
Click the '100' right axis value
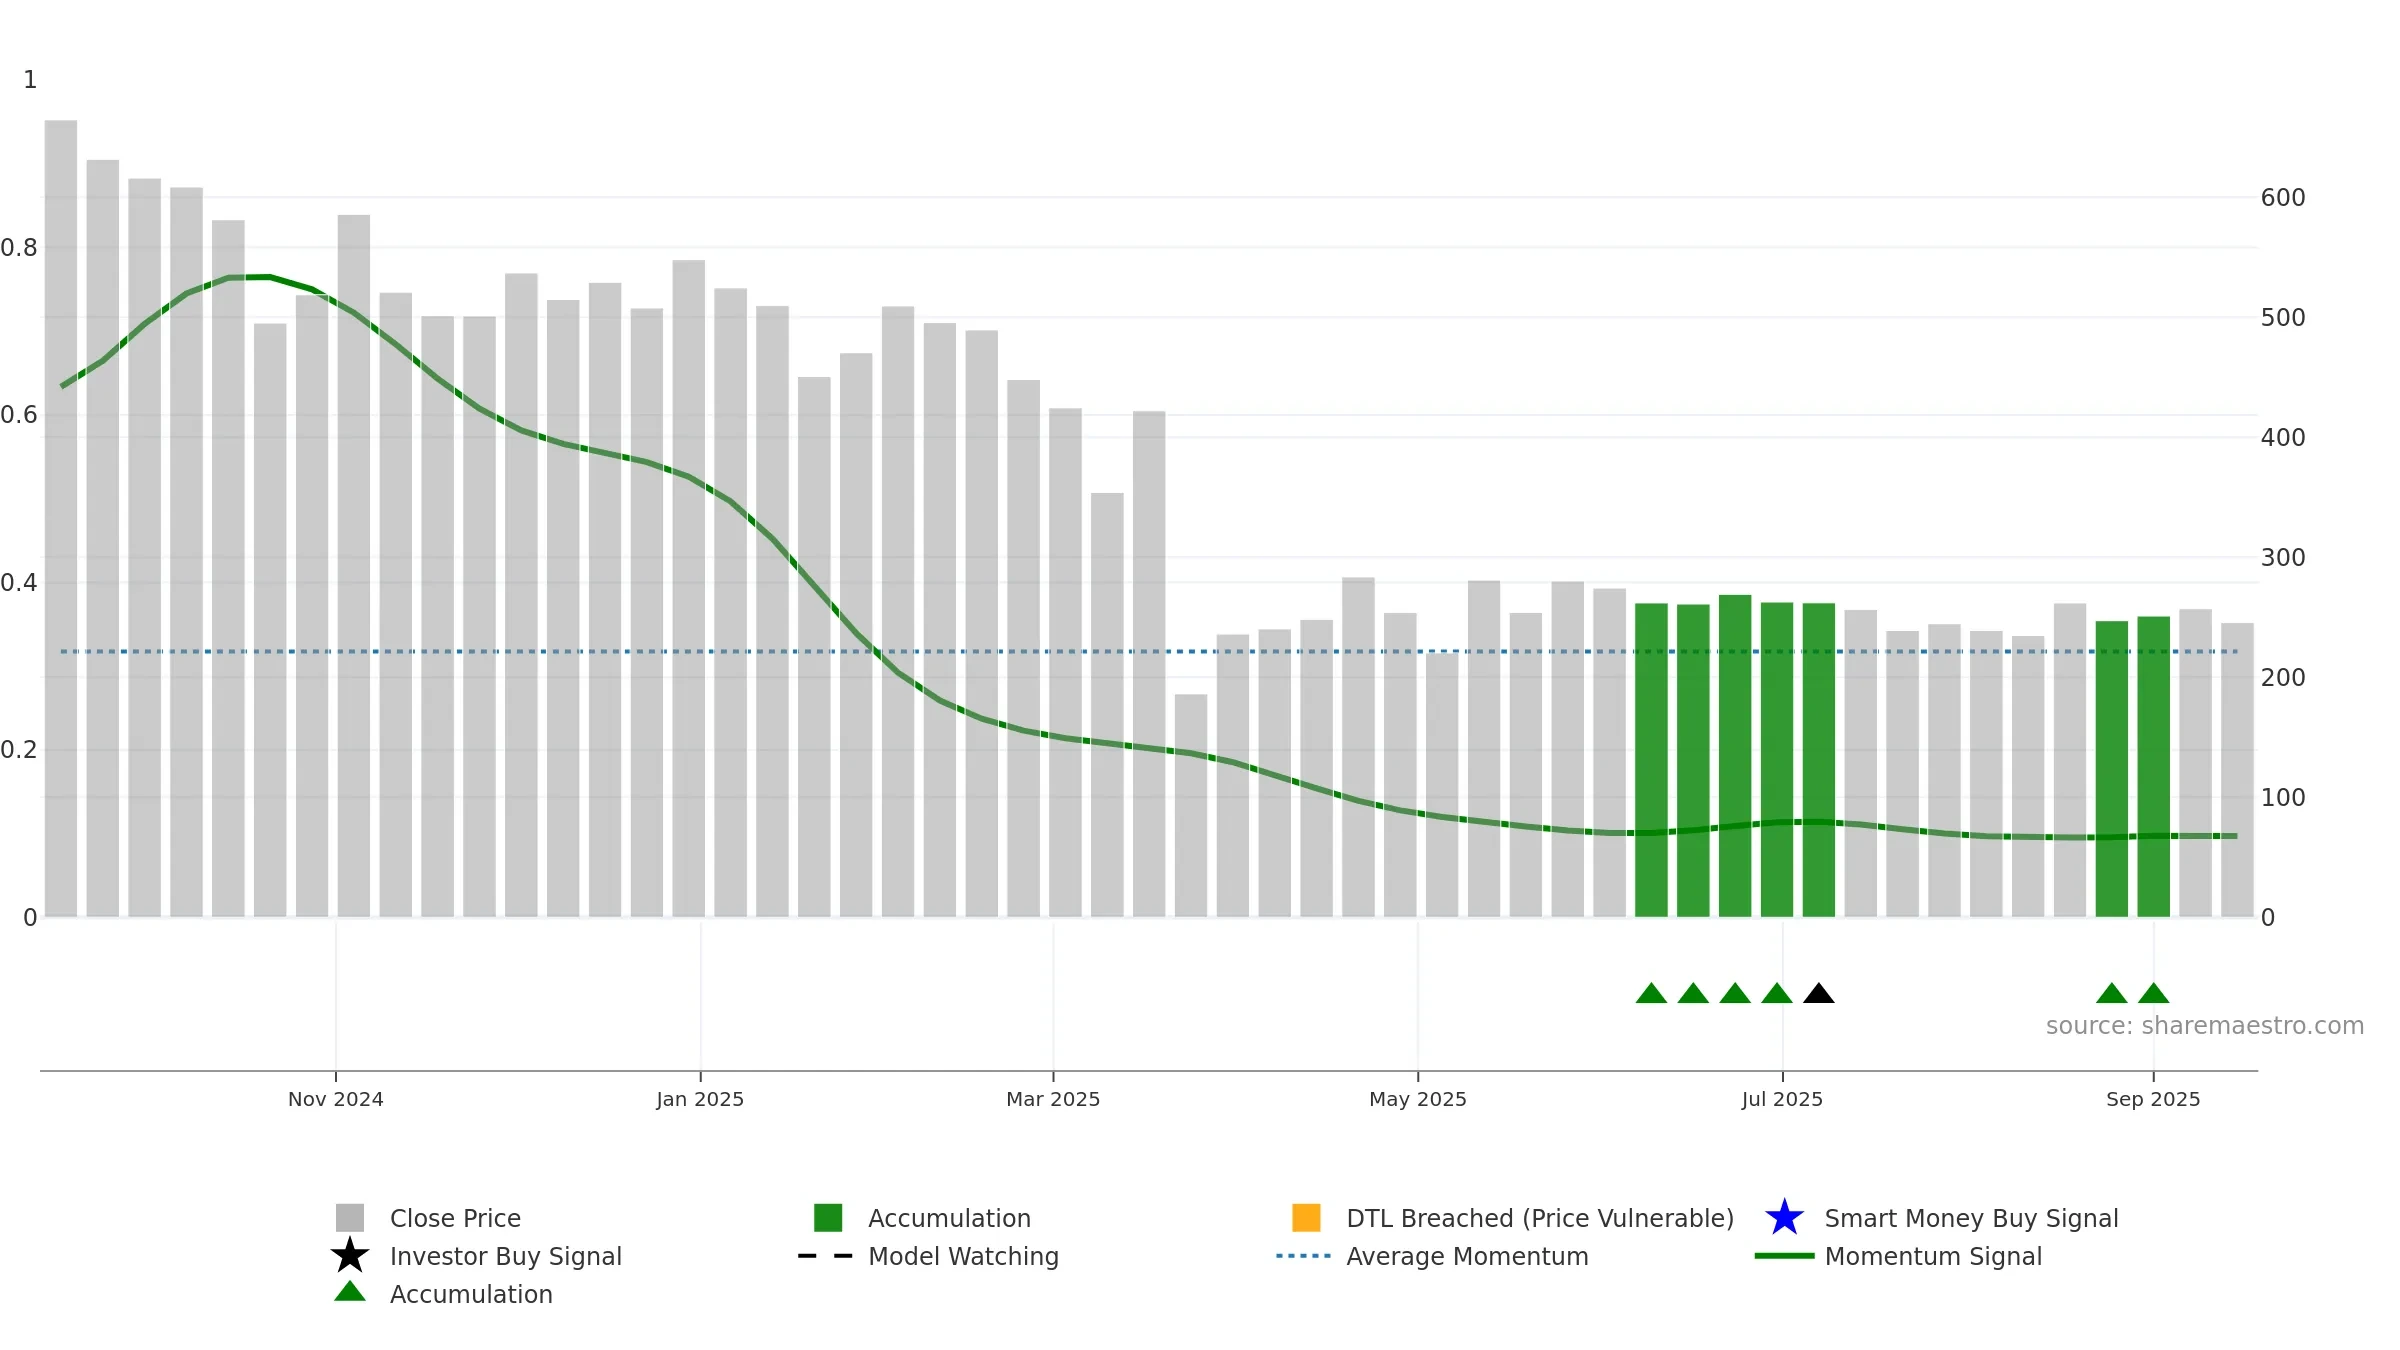click(x=2283, y=797)
